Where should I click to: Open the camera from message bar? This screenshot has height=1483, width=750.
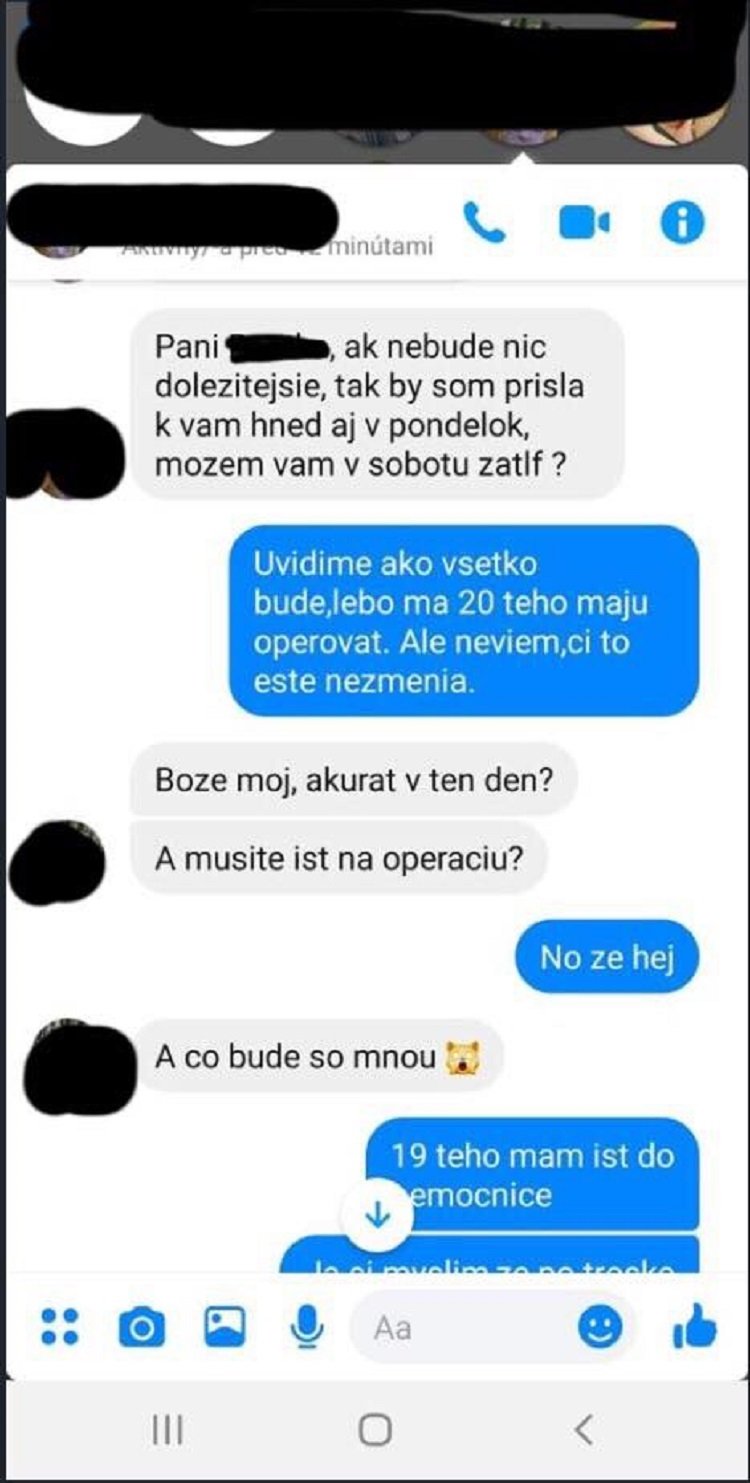(x=141, y=1327)
